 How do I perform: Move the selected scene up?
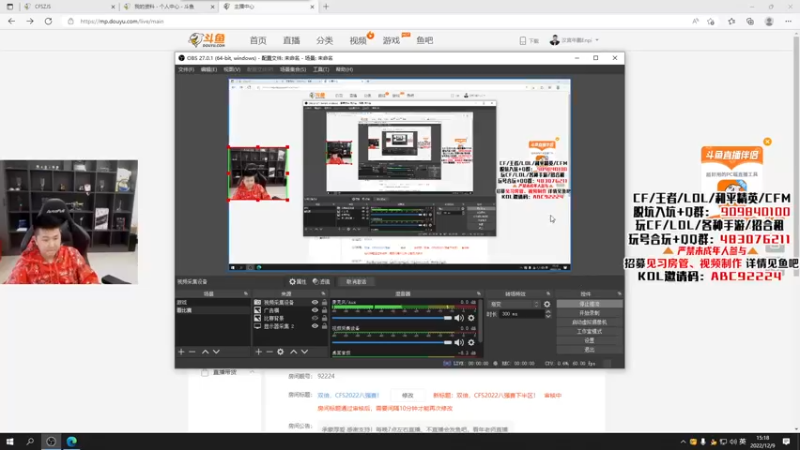[x=205, y=352]
